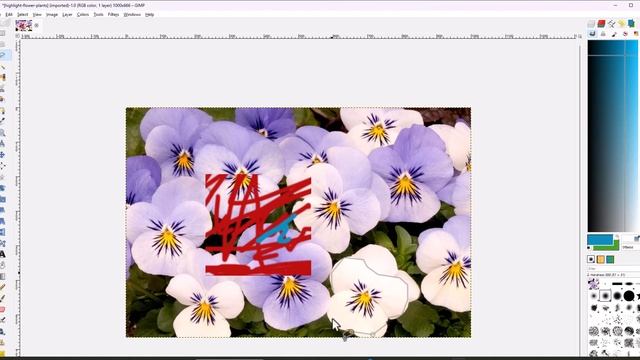Choose the smallest soft round brush
Screen dimensions: 640x360
594,296
